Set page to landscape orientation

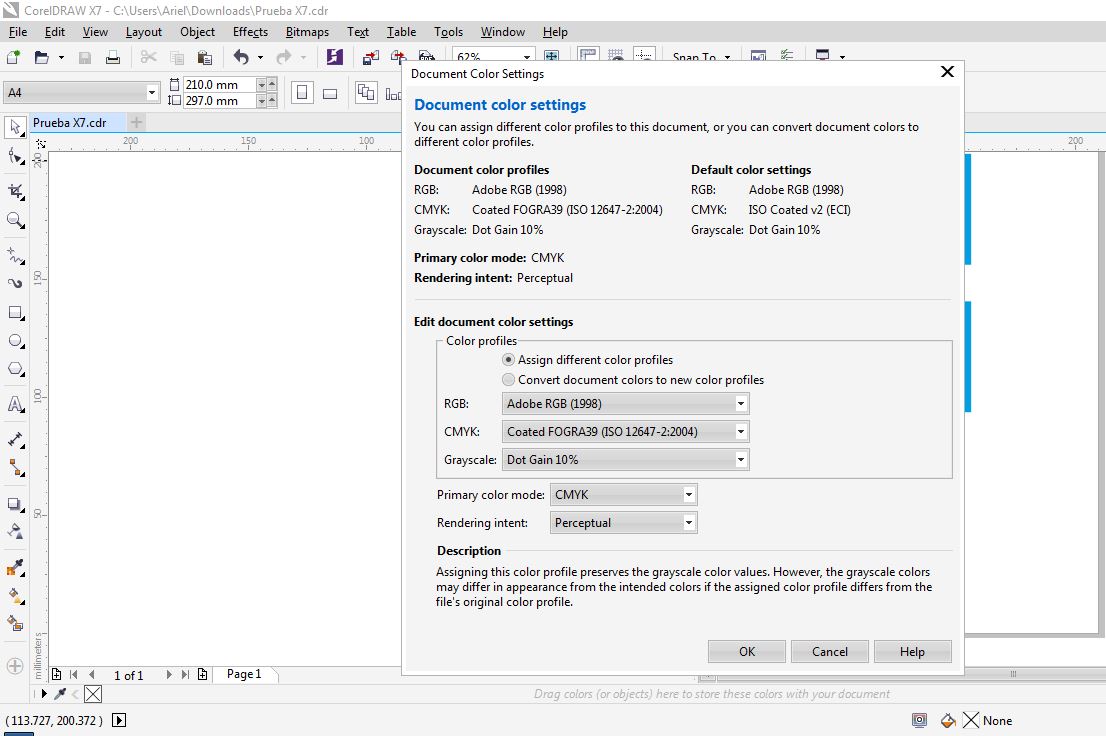click(330, 92)
